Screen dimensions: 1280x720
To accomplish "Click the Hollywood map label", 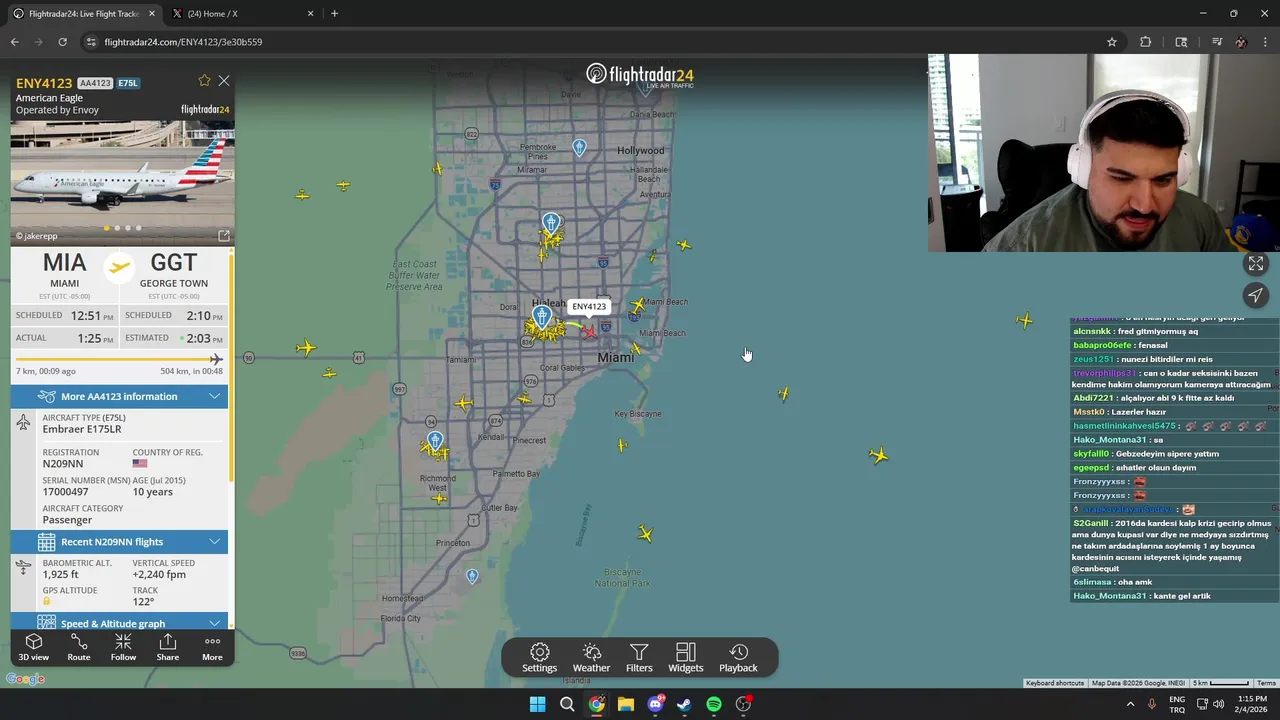I will [640, 151].
